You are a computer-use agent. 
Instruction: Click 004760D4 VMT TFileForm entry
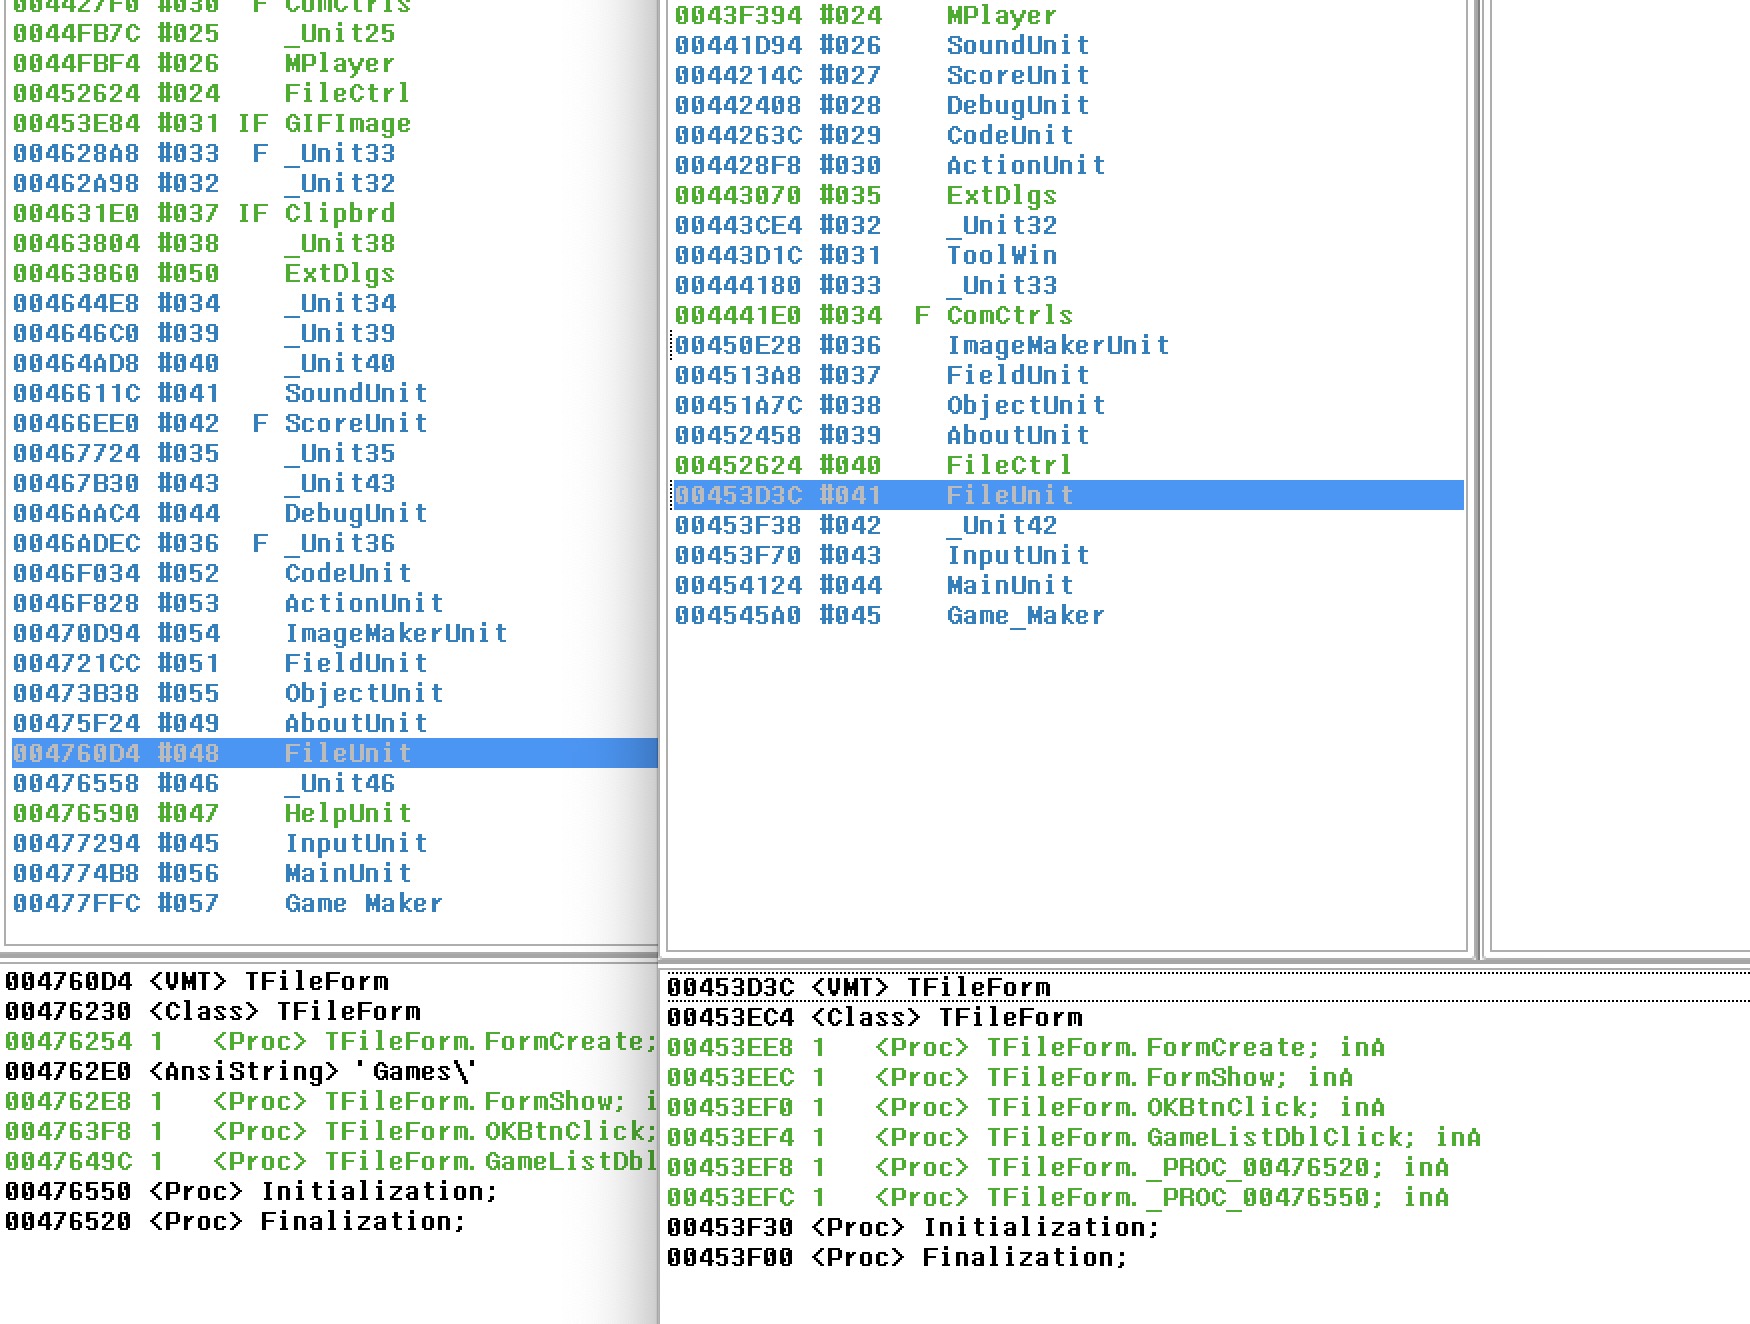click(x=197, y=981)
